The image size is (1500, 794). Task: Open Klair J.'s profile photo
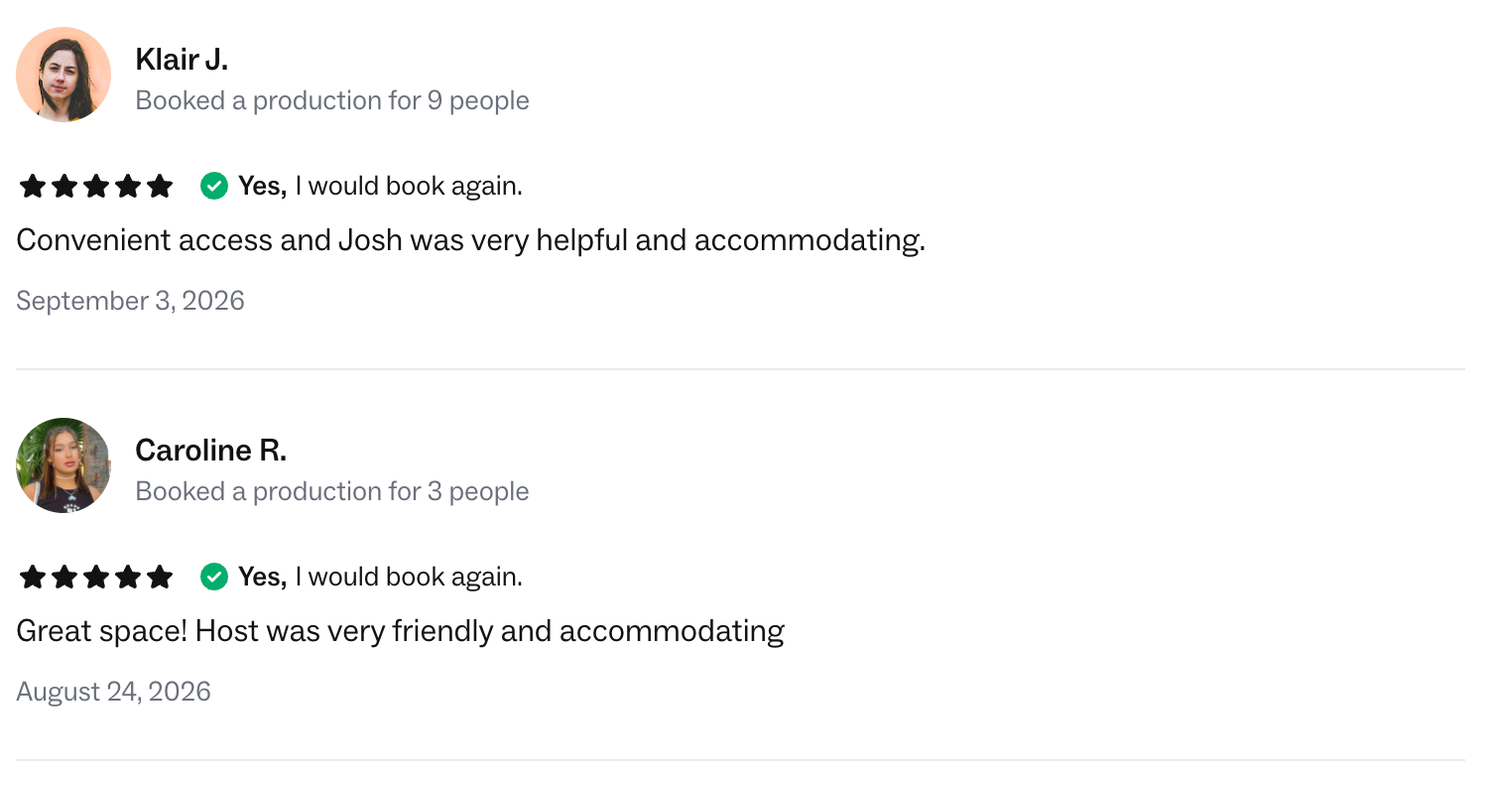(x=64, y=75)
